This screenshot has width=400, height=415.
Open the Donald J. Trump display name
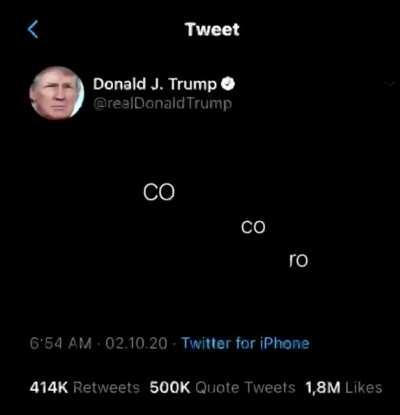(155, 84)
